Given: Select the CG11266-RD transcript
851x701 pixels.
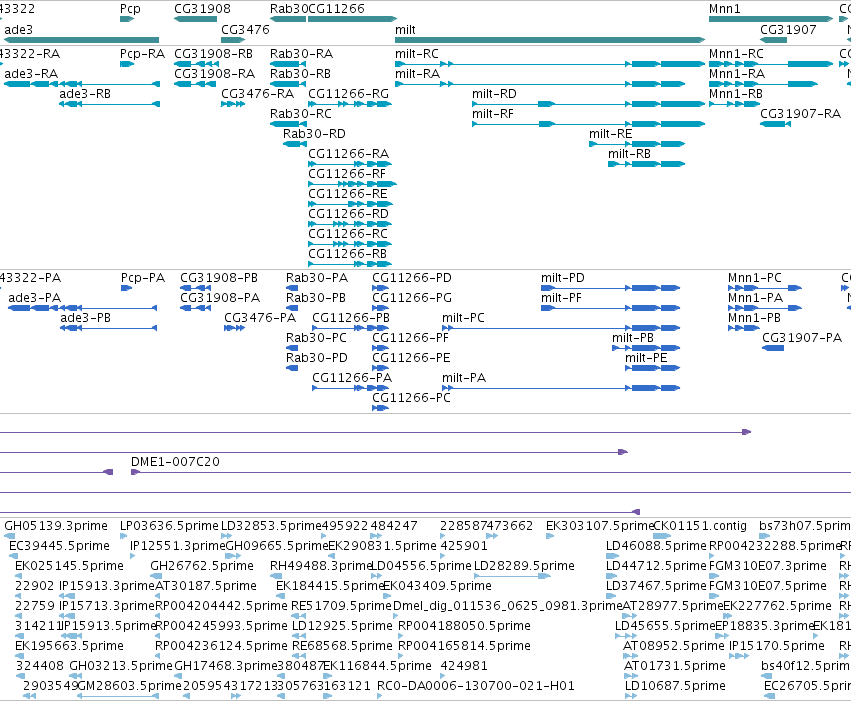Looking at the screenshot, I should point(348,214).
